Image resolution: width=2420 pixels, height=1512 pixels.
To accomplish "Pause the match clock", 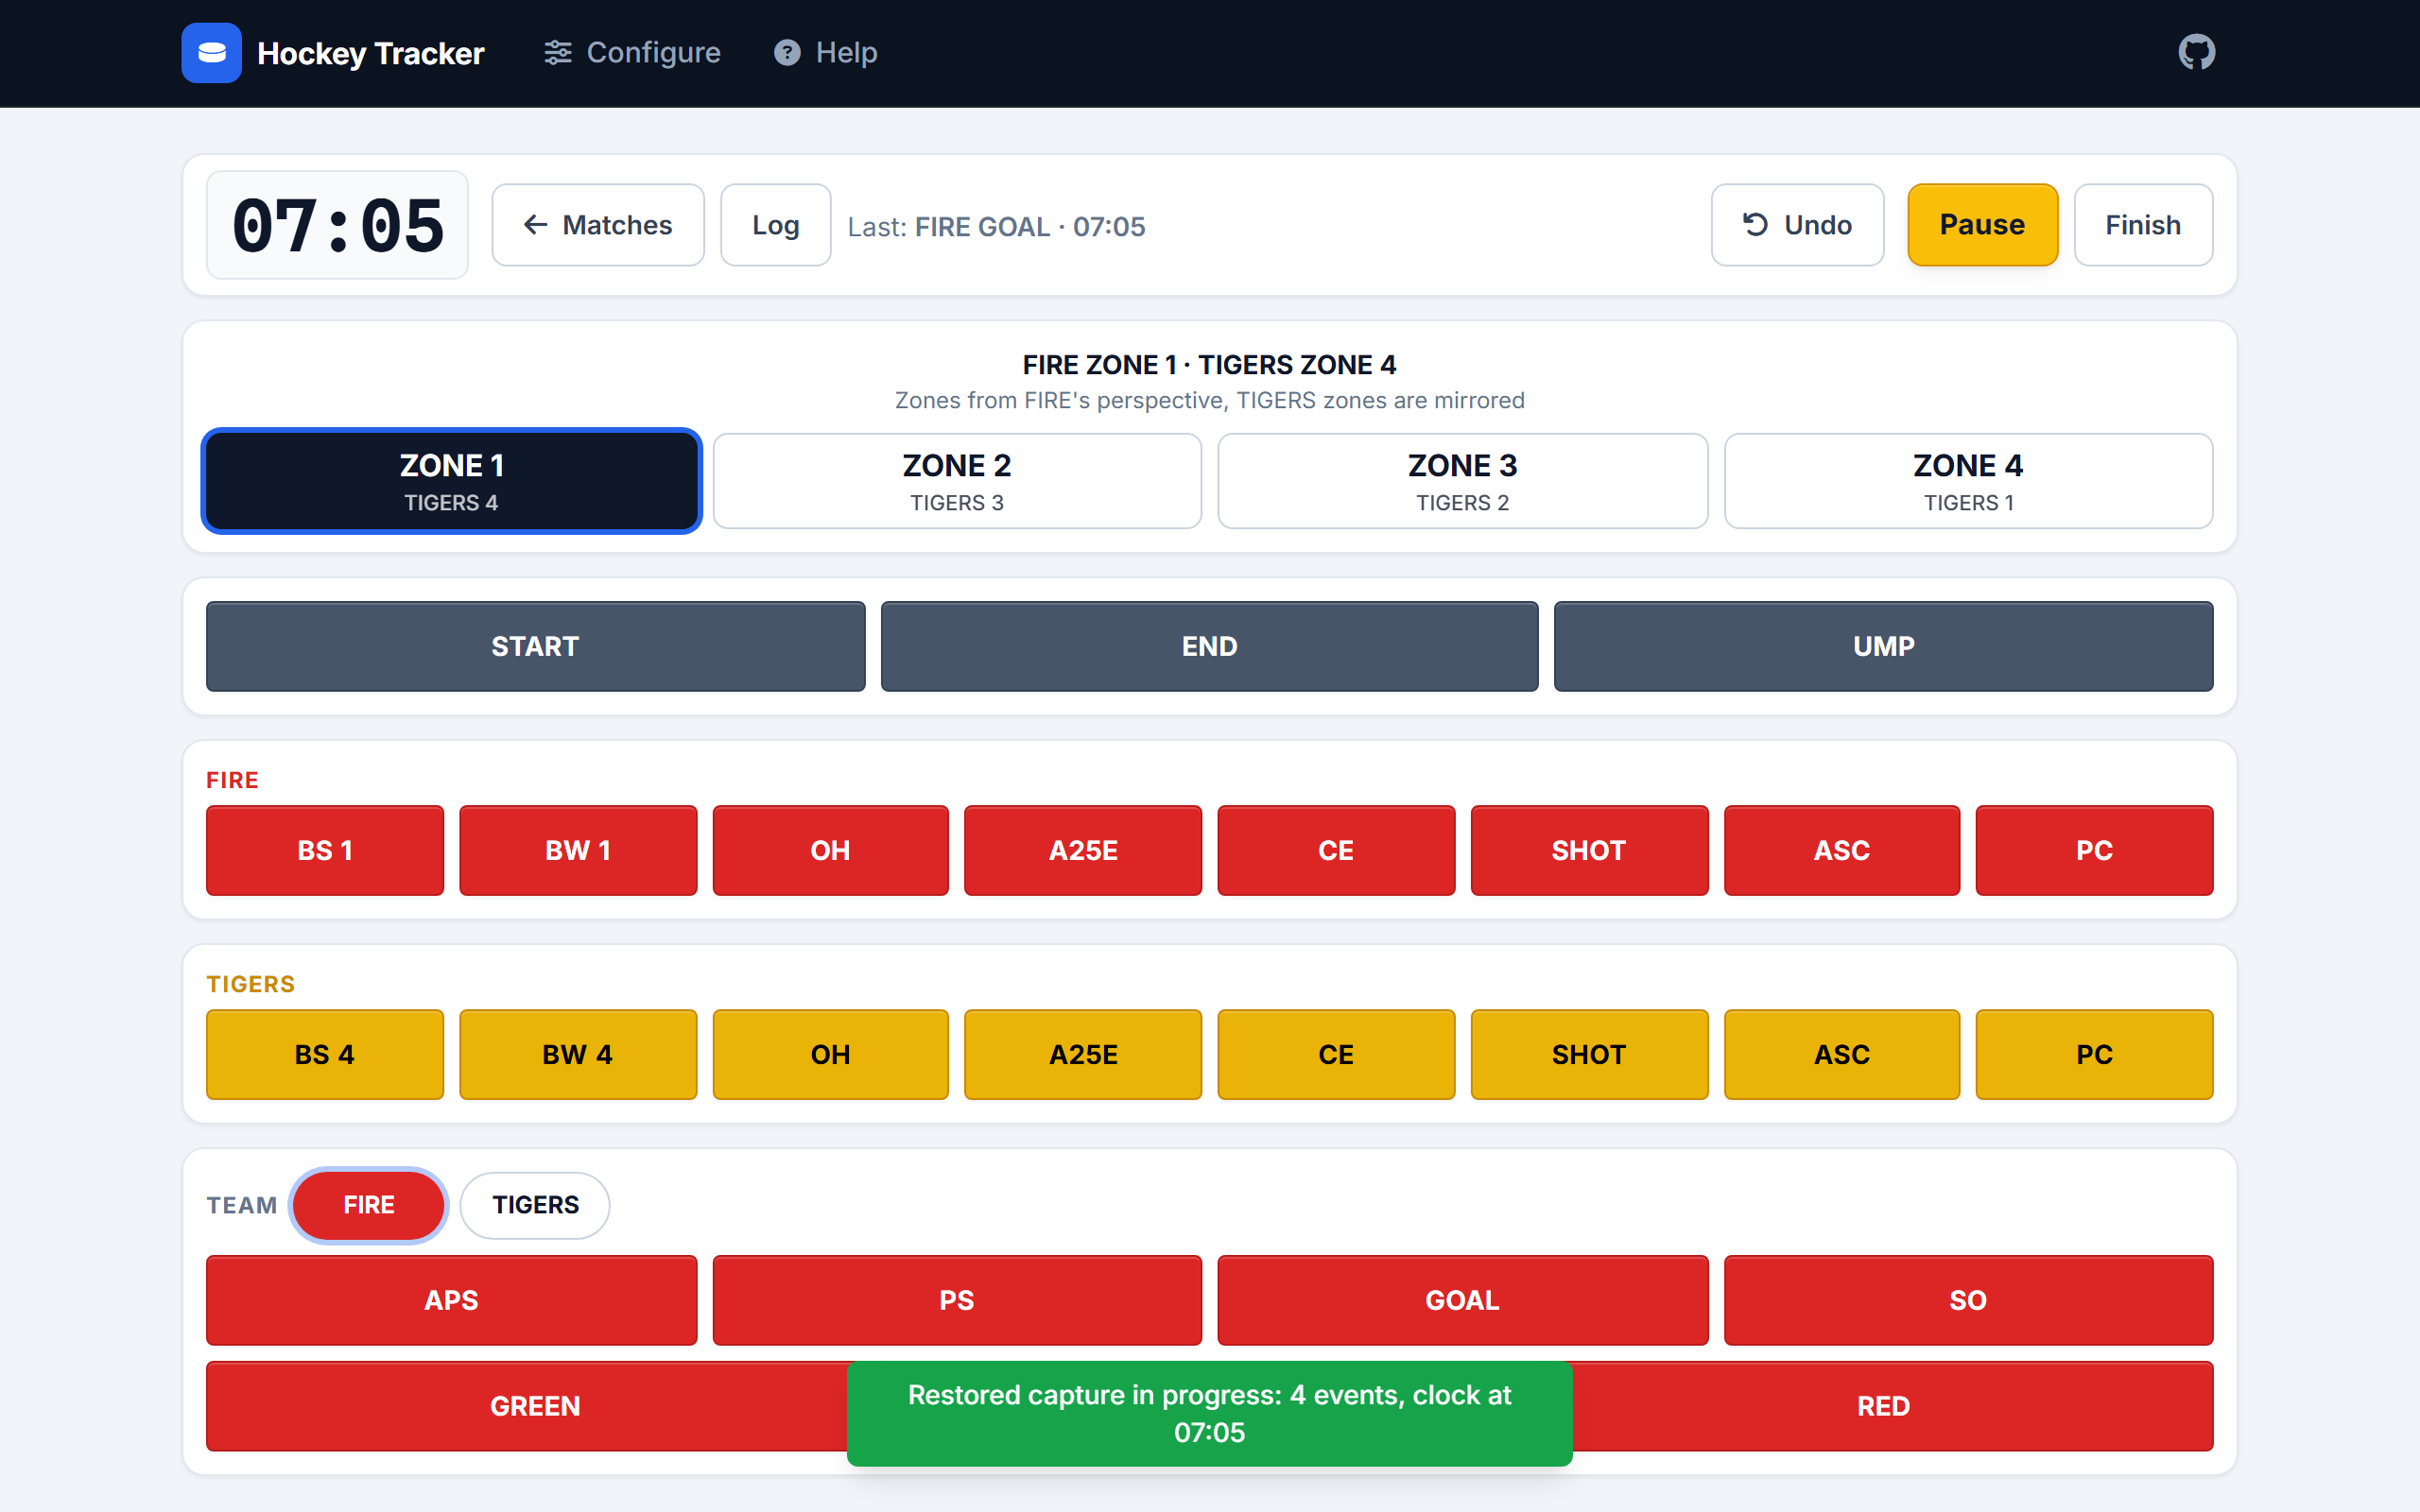I will pyautogui.click(x=1982, y=225).
